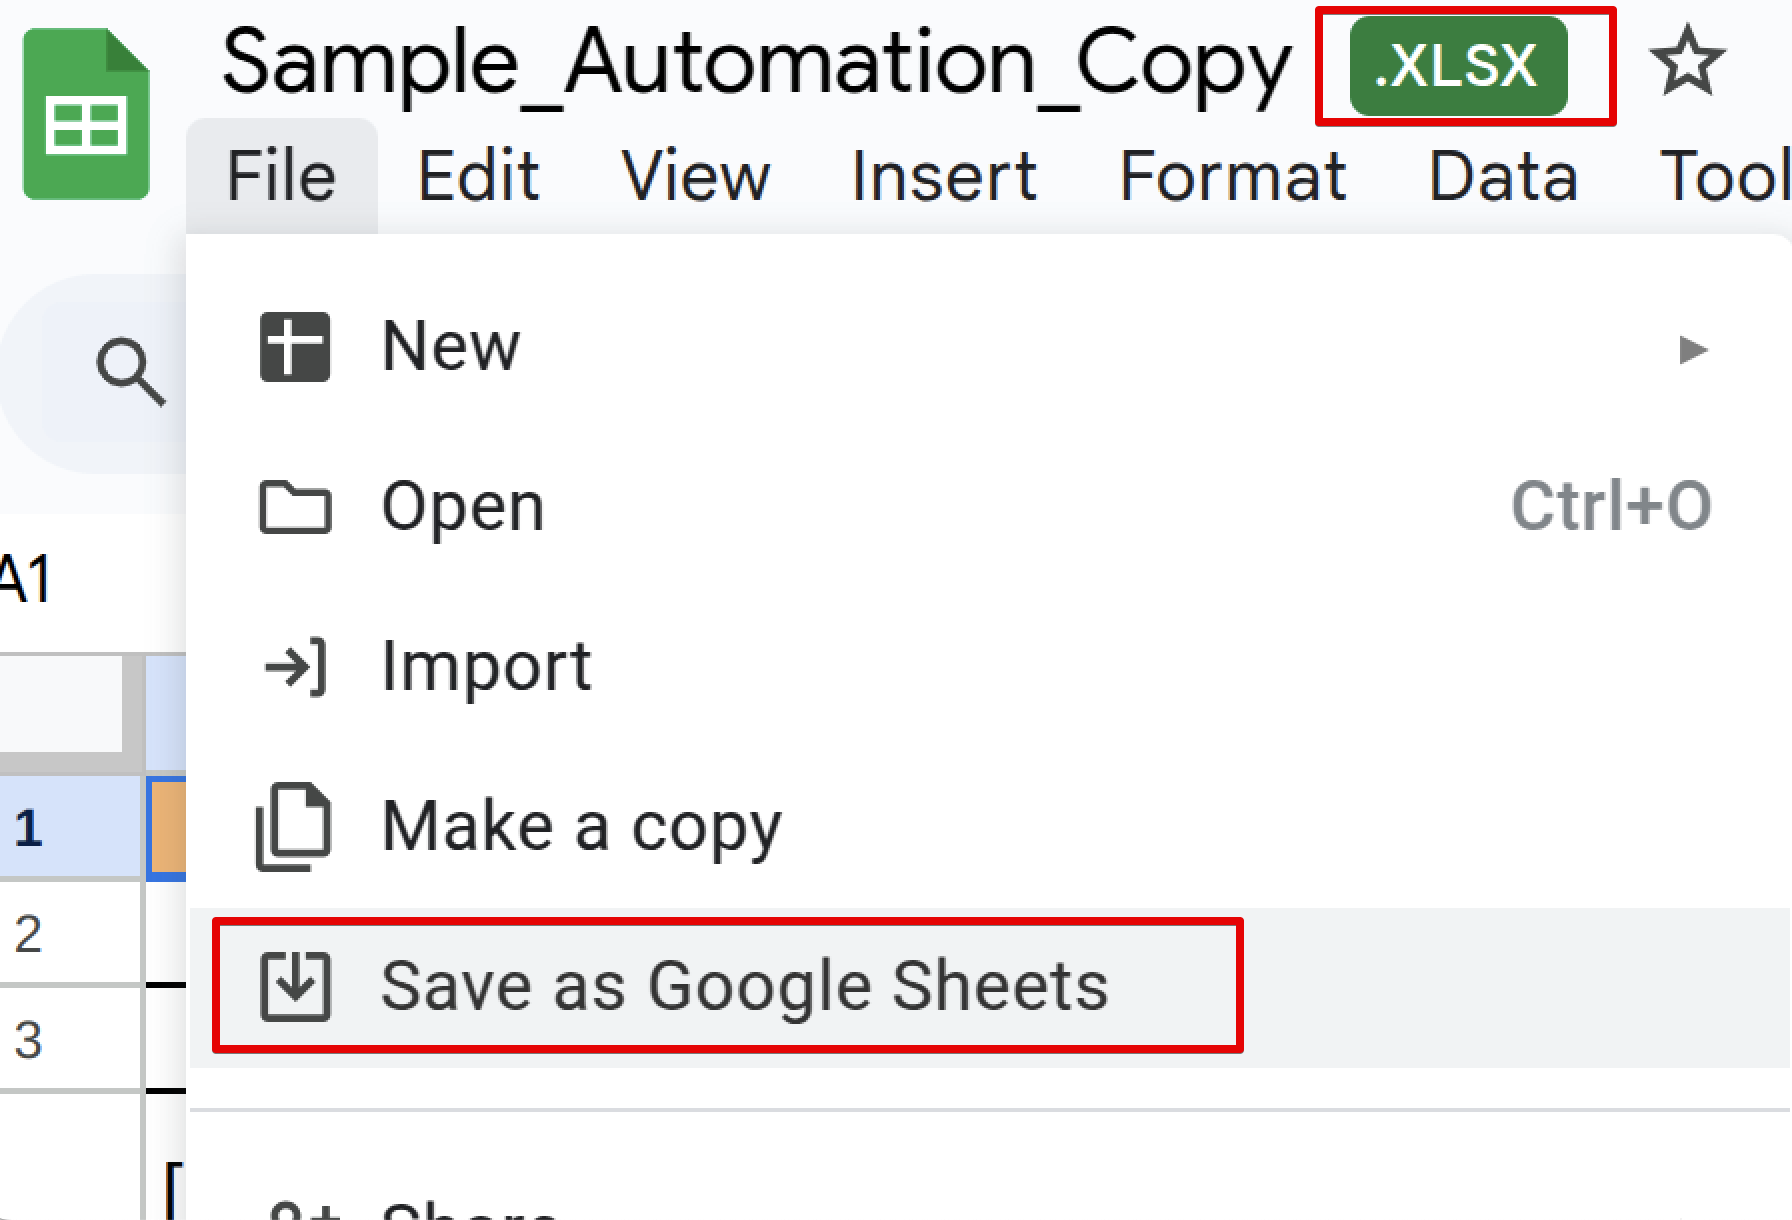Select row 1 header

pos(70,828)
